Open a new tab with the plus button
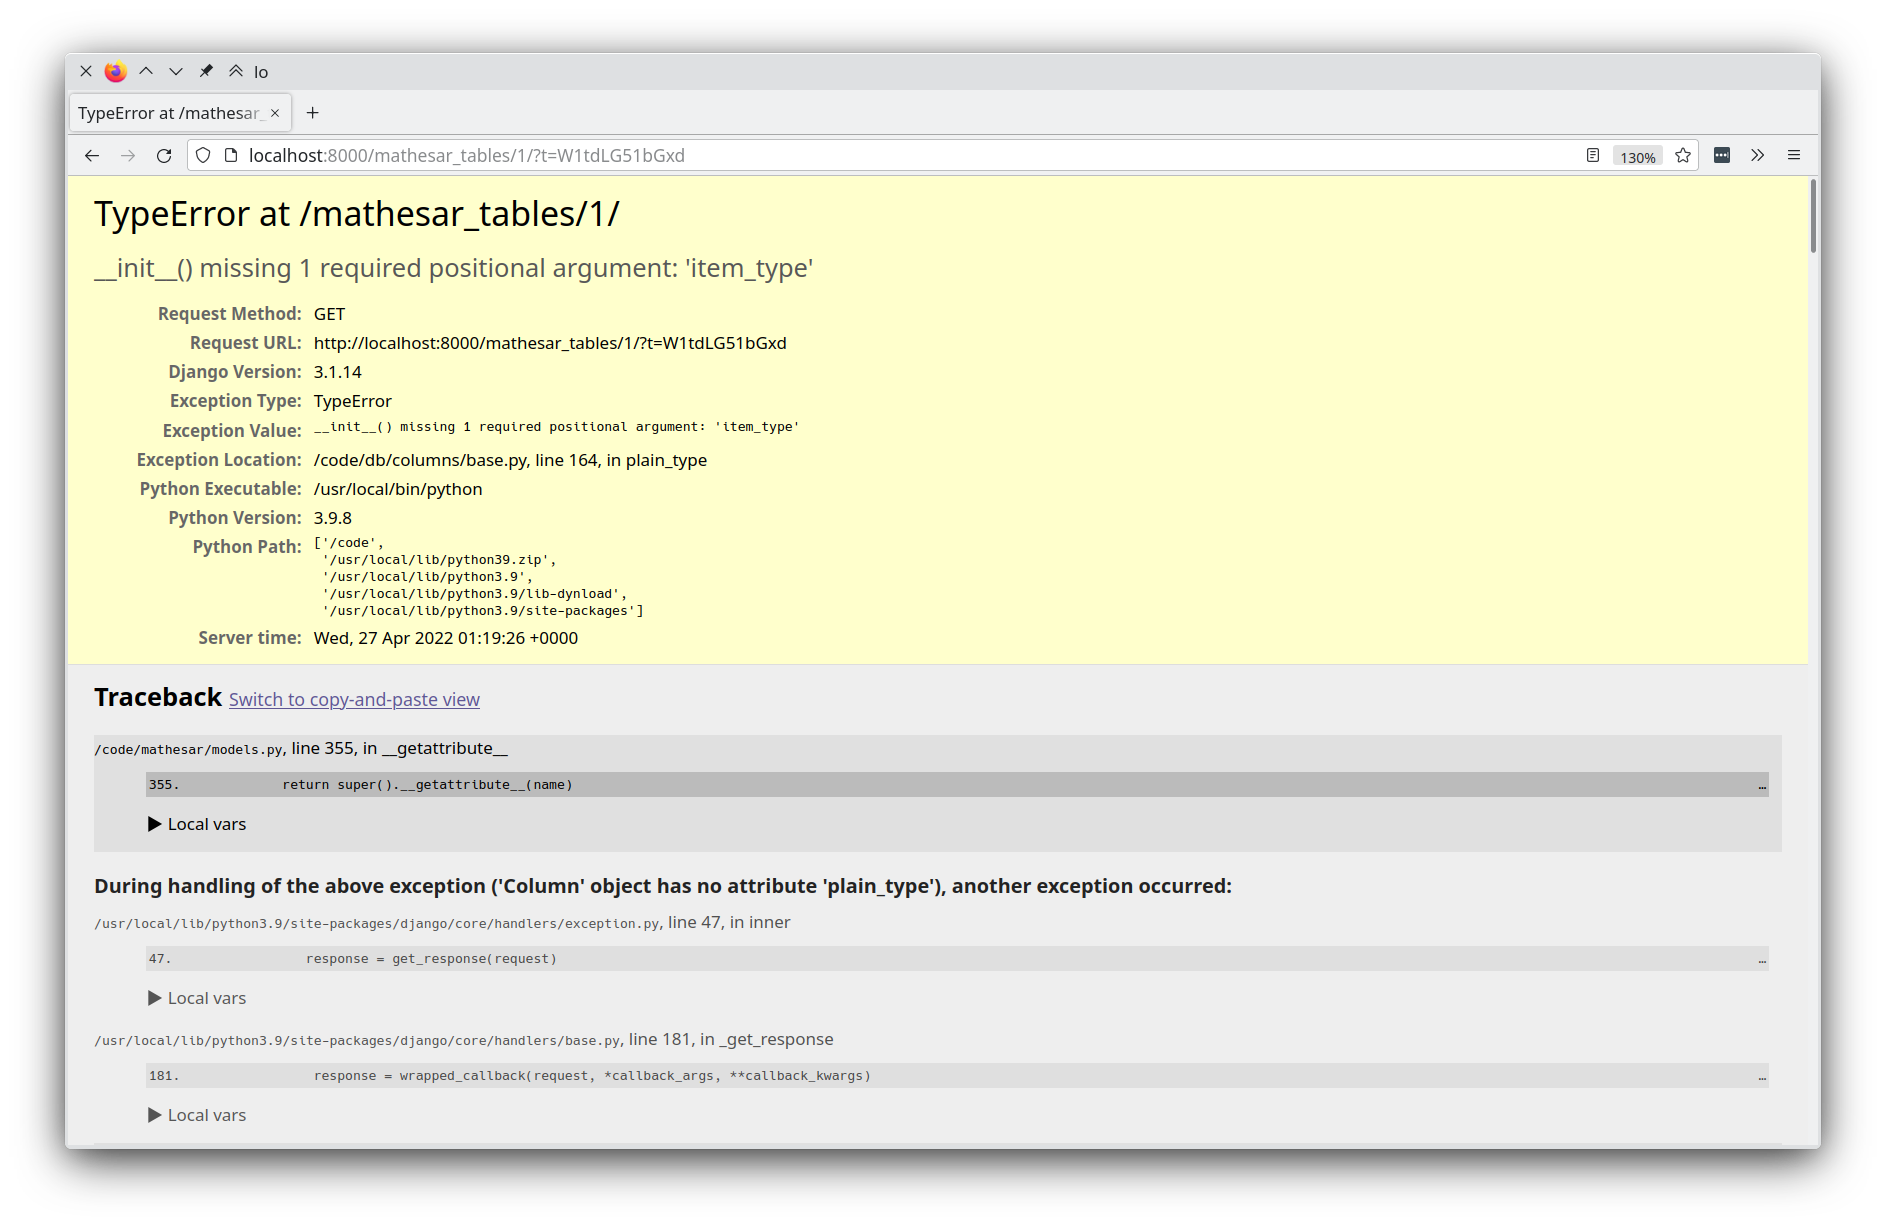Image resolution: width=1886 pixels, height=1226 pixels. [312, 113]
